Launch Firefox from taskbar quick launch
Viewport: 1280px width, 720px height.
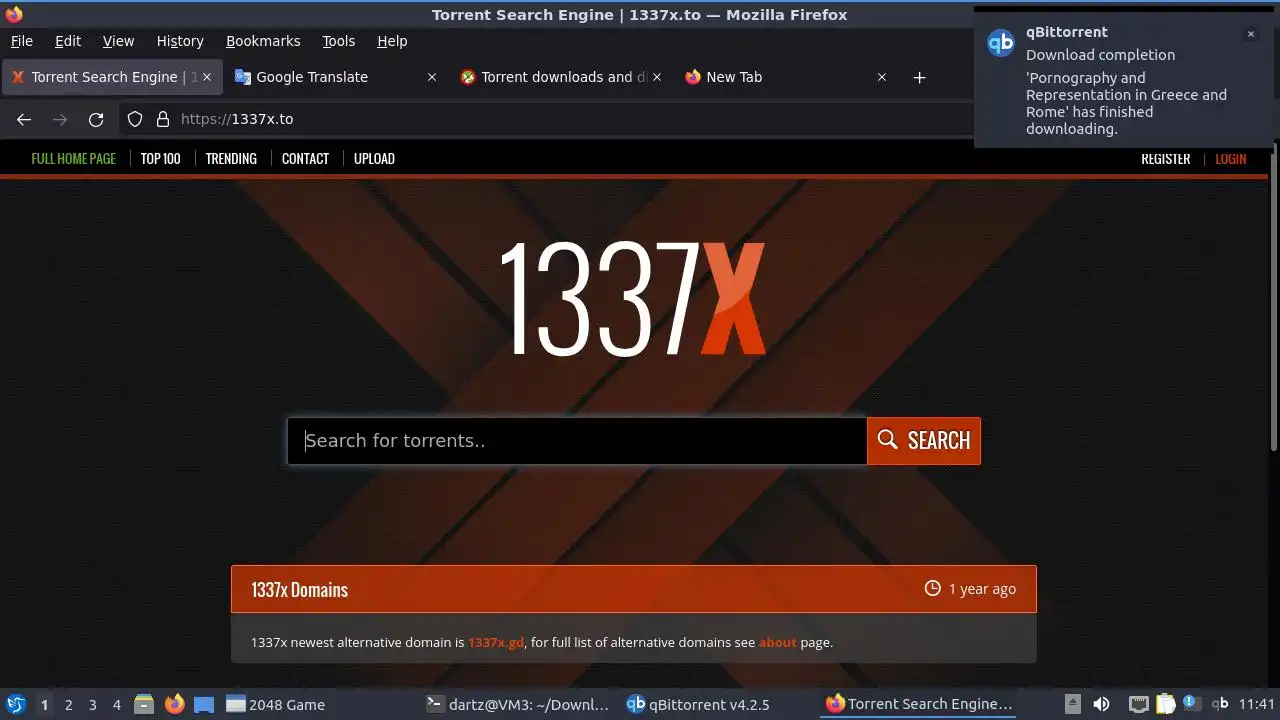point(175,704)
